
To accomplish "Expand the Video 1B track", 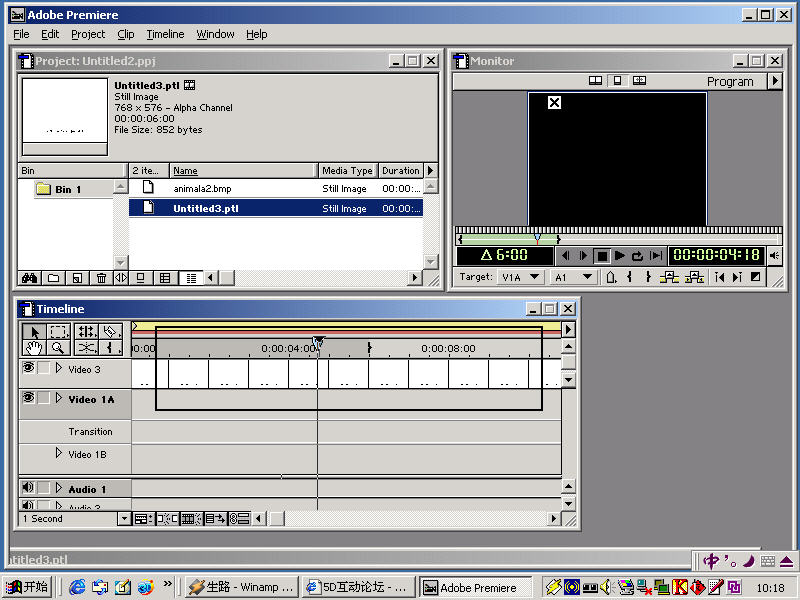I will (x=59, y=453).
